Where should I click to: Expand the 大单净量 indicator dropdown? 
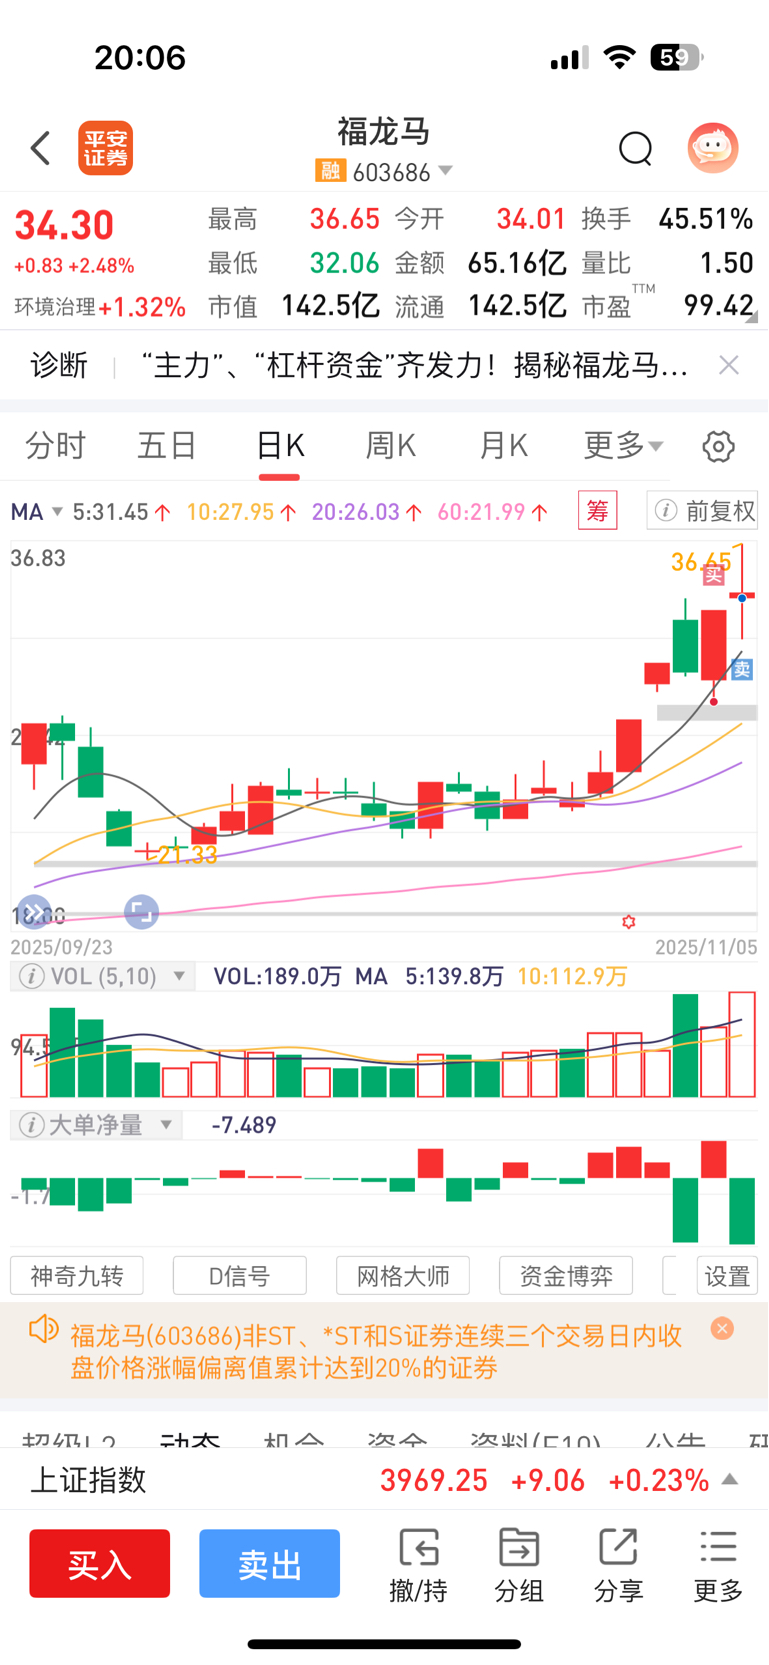[x=166, y=1125]
